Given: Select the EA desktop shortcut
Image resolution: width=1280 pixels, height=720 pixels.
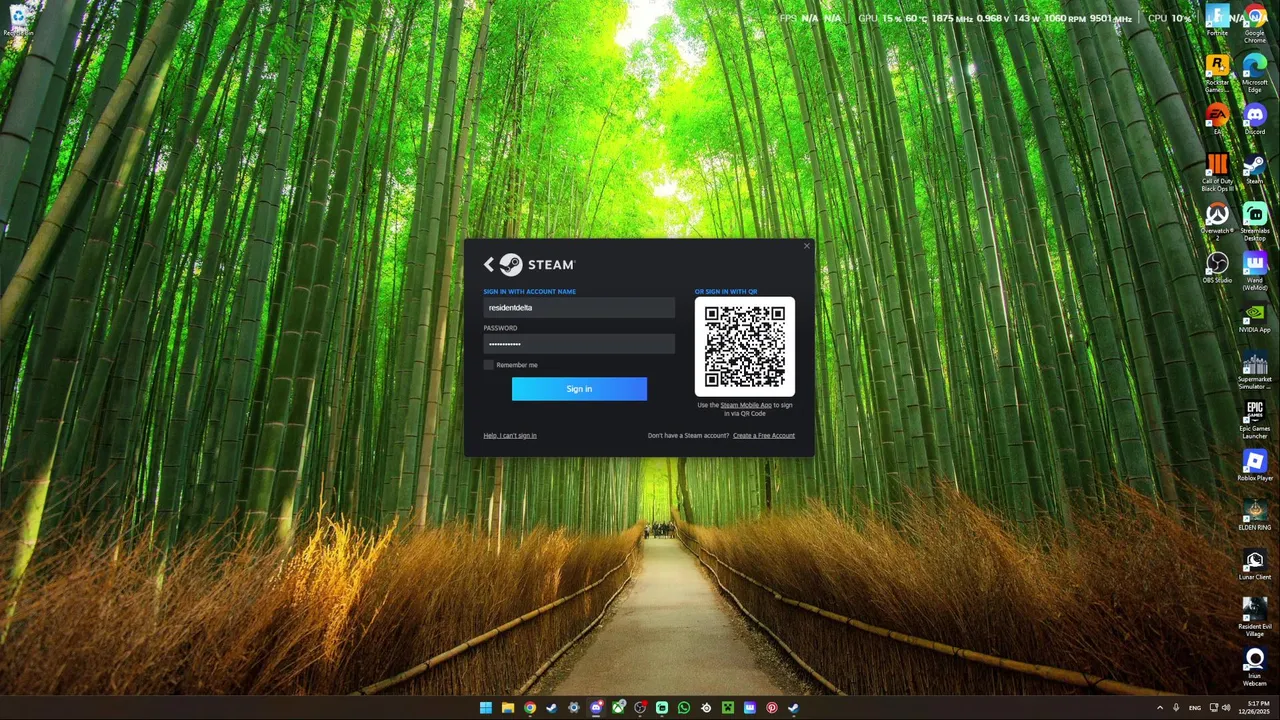Looking at the screenshot, I should [x=1217, y=119].
